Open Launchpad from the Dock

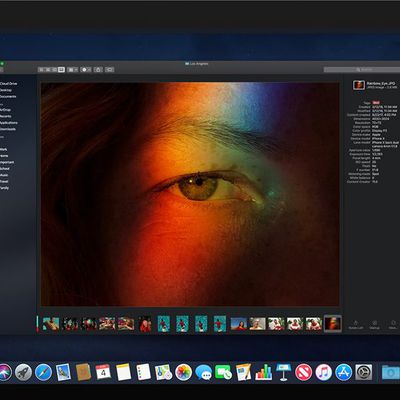point(23,372)
